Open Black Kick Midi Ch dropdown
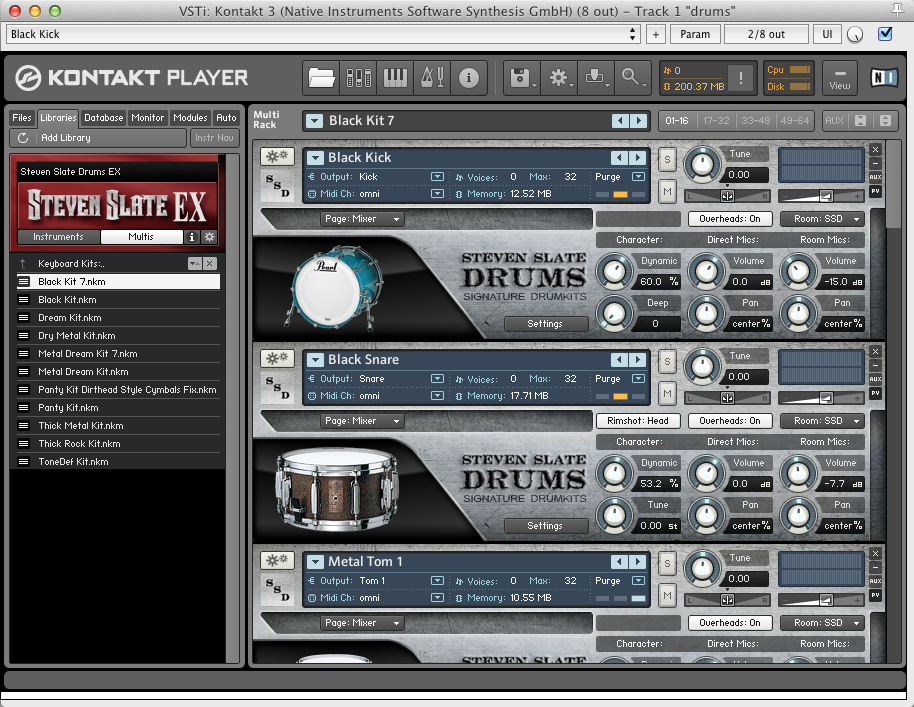914x707 pixels. click(437, 194)
